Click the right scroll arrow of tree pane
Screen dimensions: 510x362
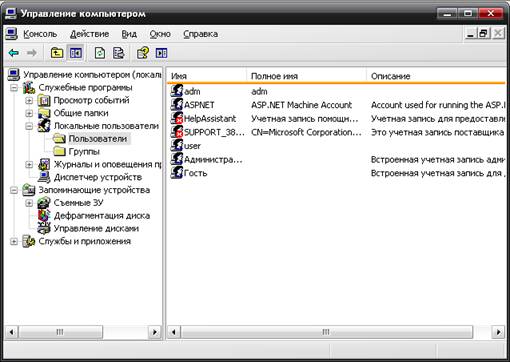154,332
